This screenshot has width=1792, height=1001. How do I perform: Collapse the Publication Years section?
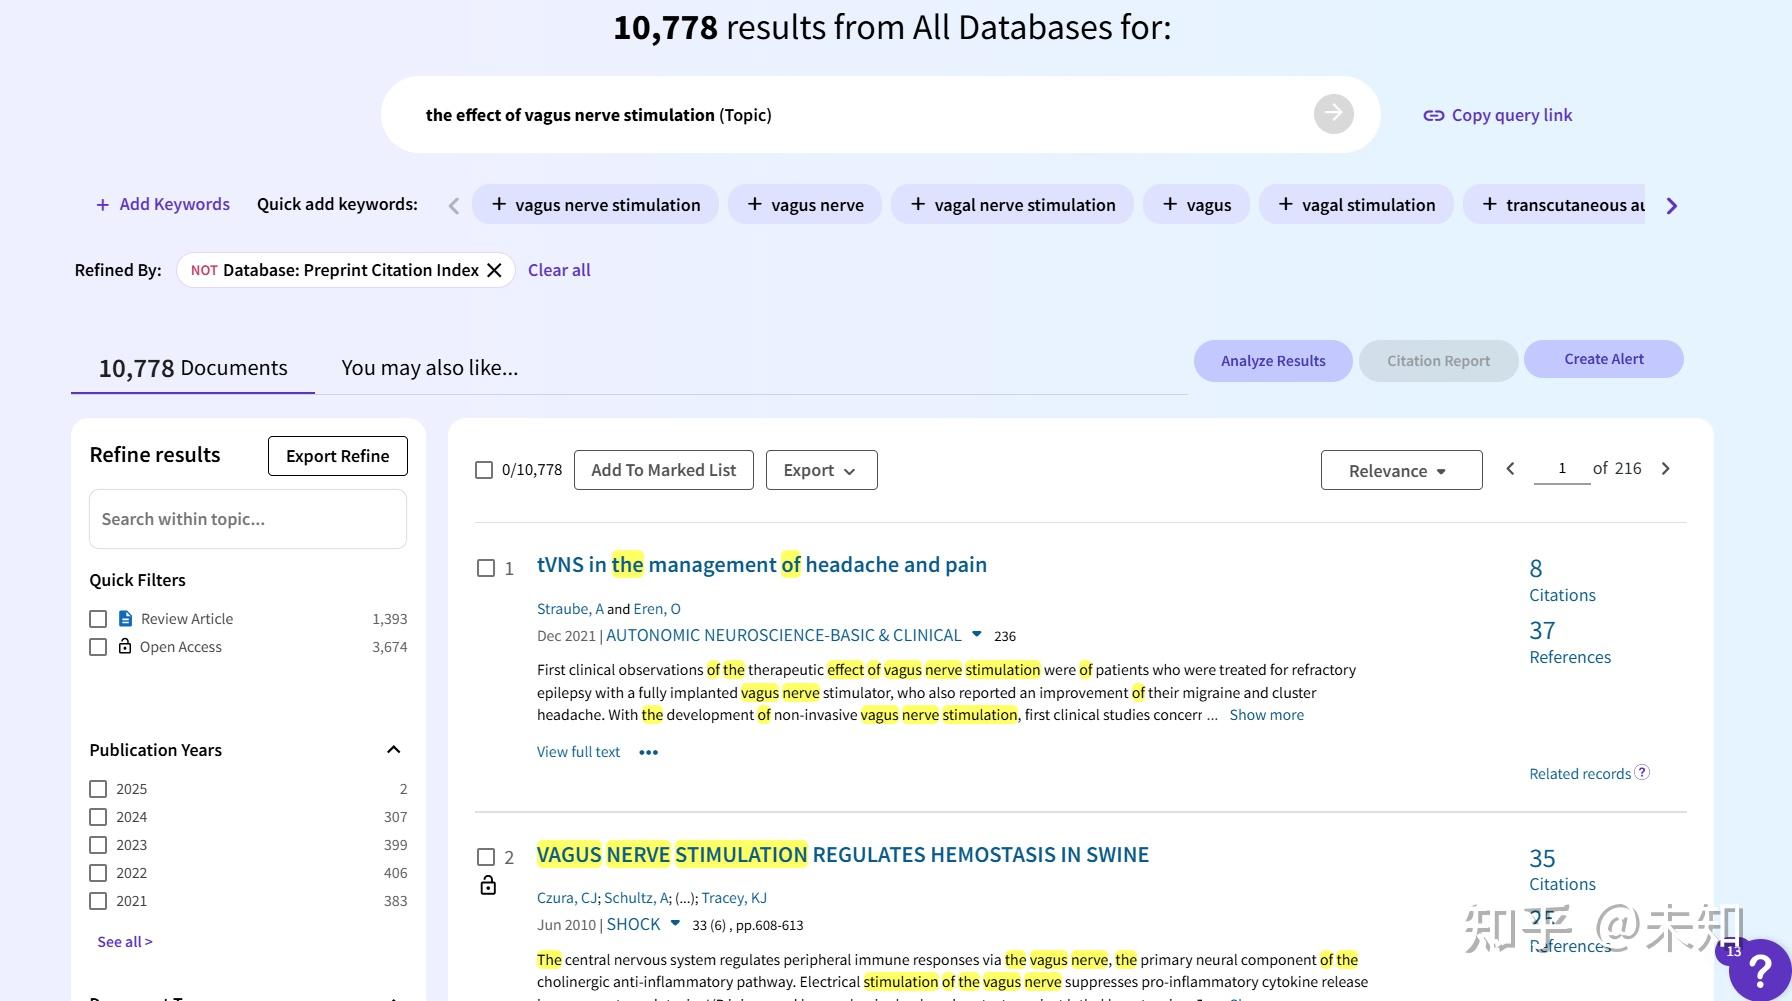[392, 749]
